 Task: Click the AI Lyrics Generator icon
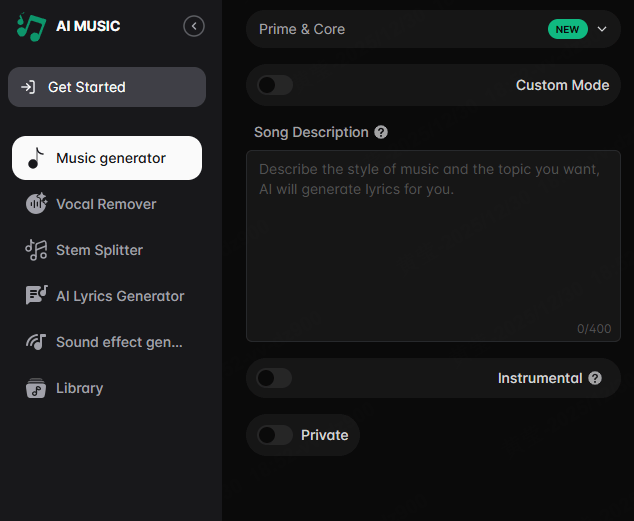(36, 295)
